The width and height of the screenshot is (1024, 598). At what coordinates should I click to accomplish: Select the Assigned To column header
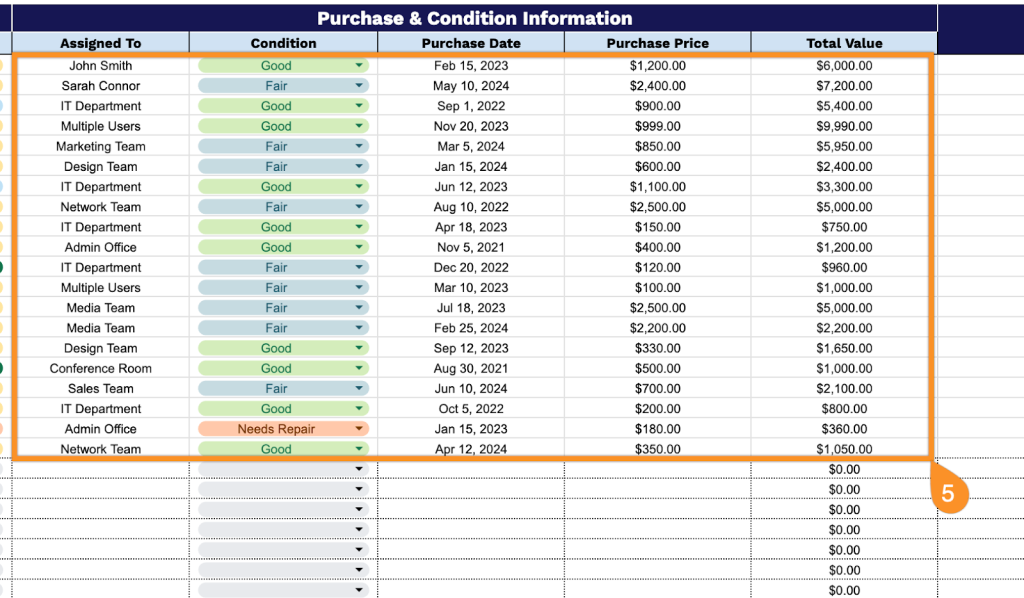(x=100, y=43)
